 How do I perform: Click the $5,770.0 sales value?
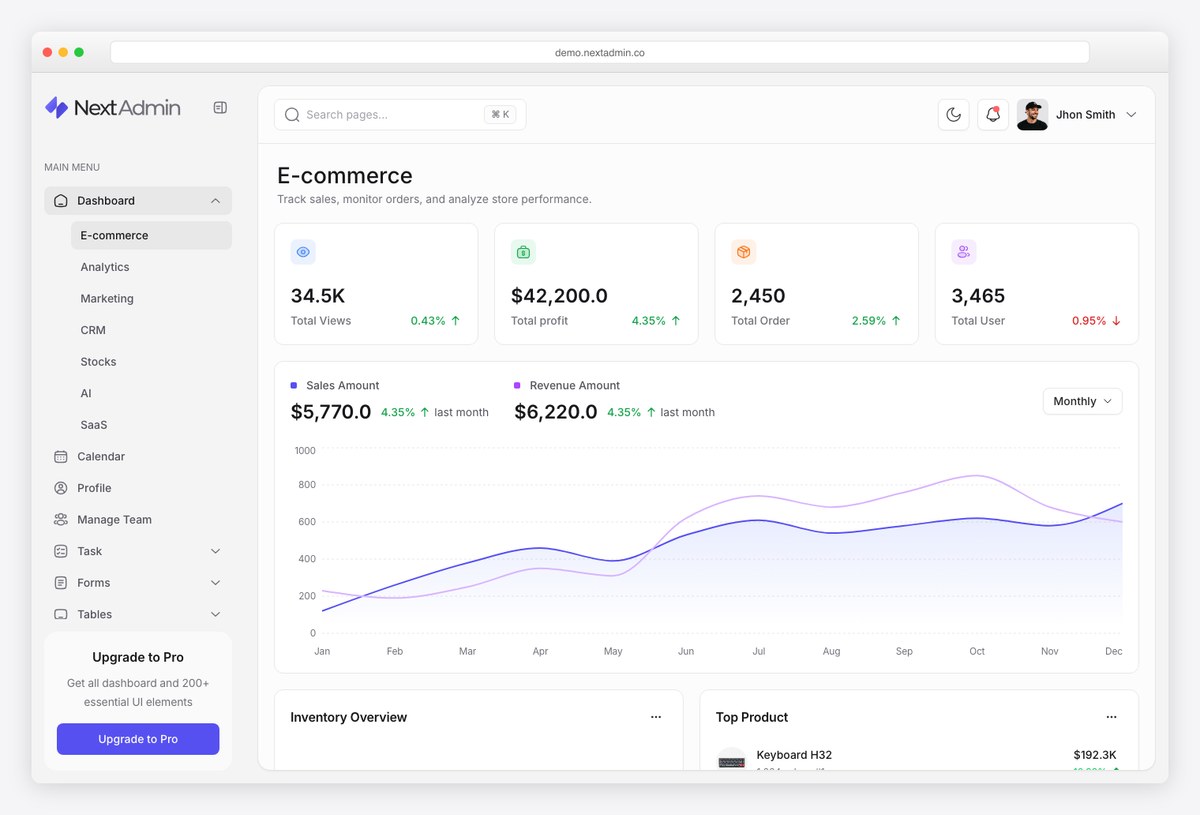click(331, 412)
